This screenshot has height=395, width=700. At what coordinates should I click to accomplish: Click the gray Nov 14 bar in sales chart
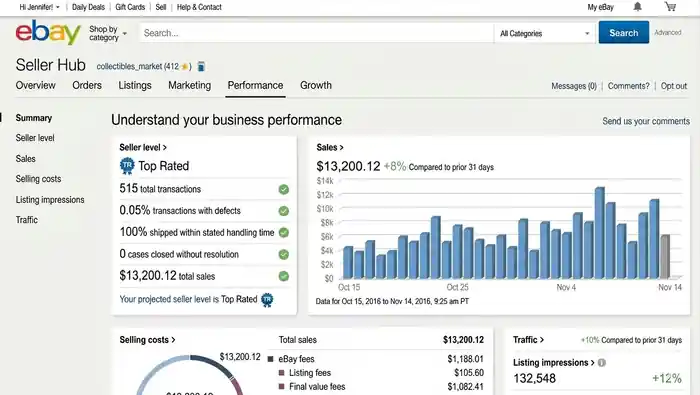point(665,256)
